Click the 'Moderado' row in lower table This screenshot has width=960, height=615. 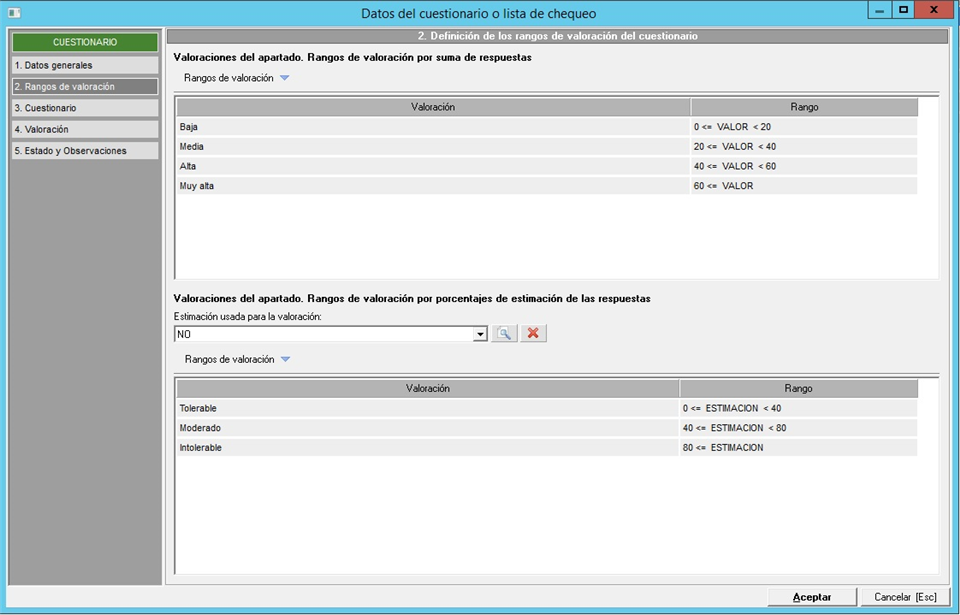(427, 428)
